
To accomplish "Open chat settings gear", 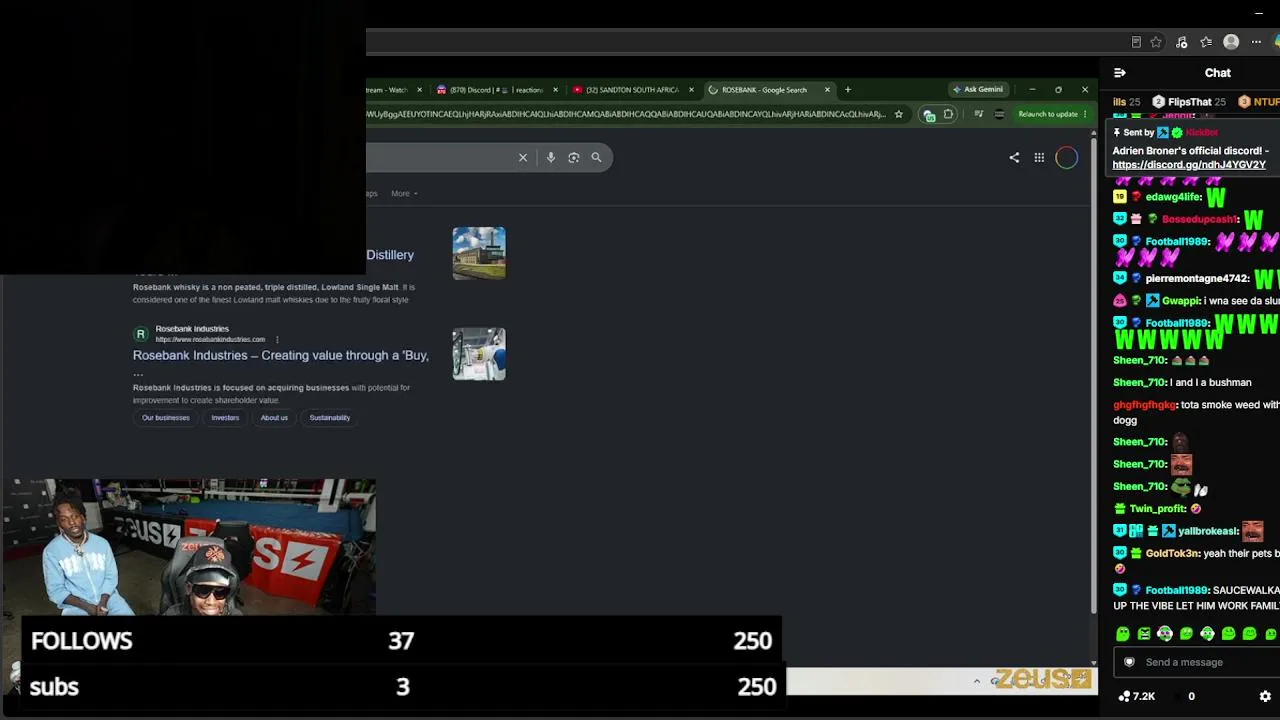I will click(1265, 696).
